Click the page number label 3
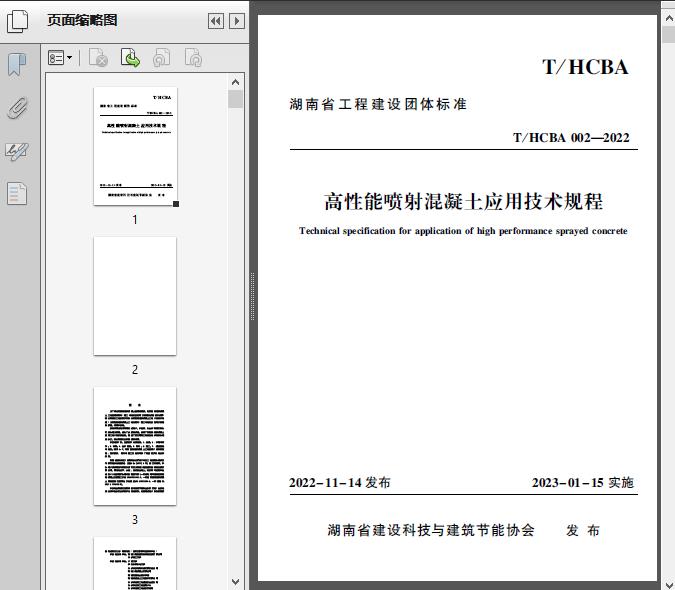The width and height of the screenshot is (675, 590). 135,520
